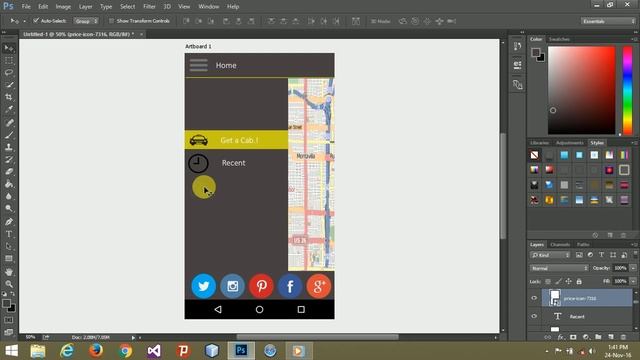Screen dimensions: 640x360
Task: Hide the price-icon-7316 layer
Action: tap(534, 298)
